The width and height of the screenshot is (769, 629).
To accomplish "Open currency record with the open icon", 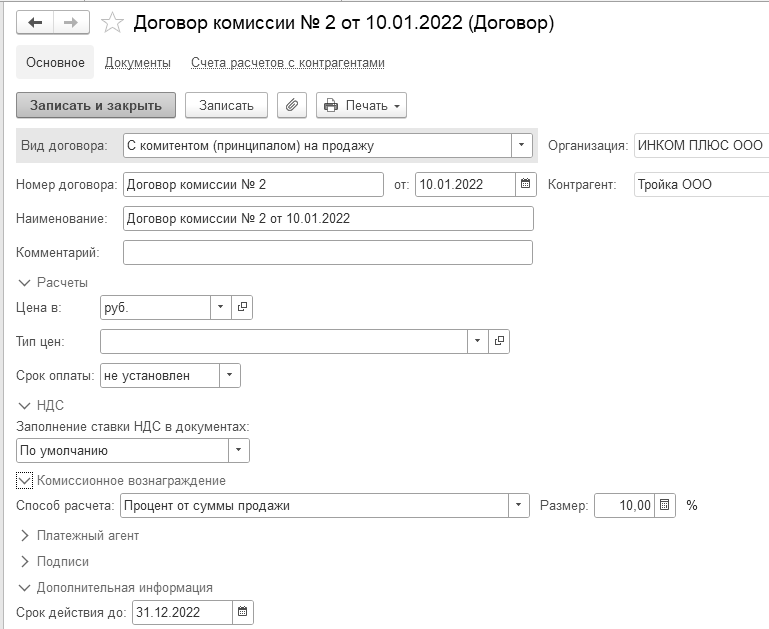I will coord(242,308).
